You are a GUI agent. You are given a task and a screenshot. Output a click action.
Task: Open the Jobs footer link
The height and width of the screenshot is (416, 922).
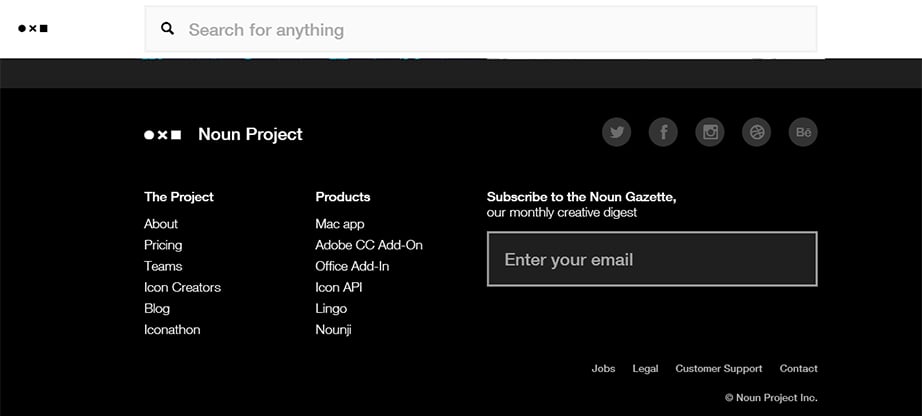(603, 368)
